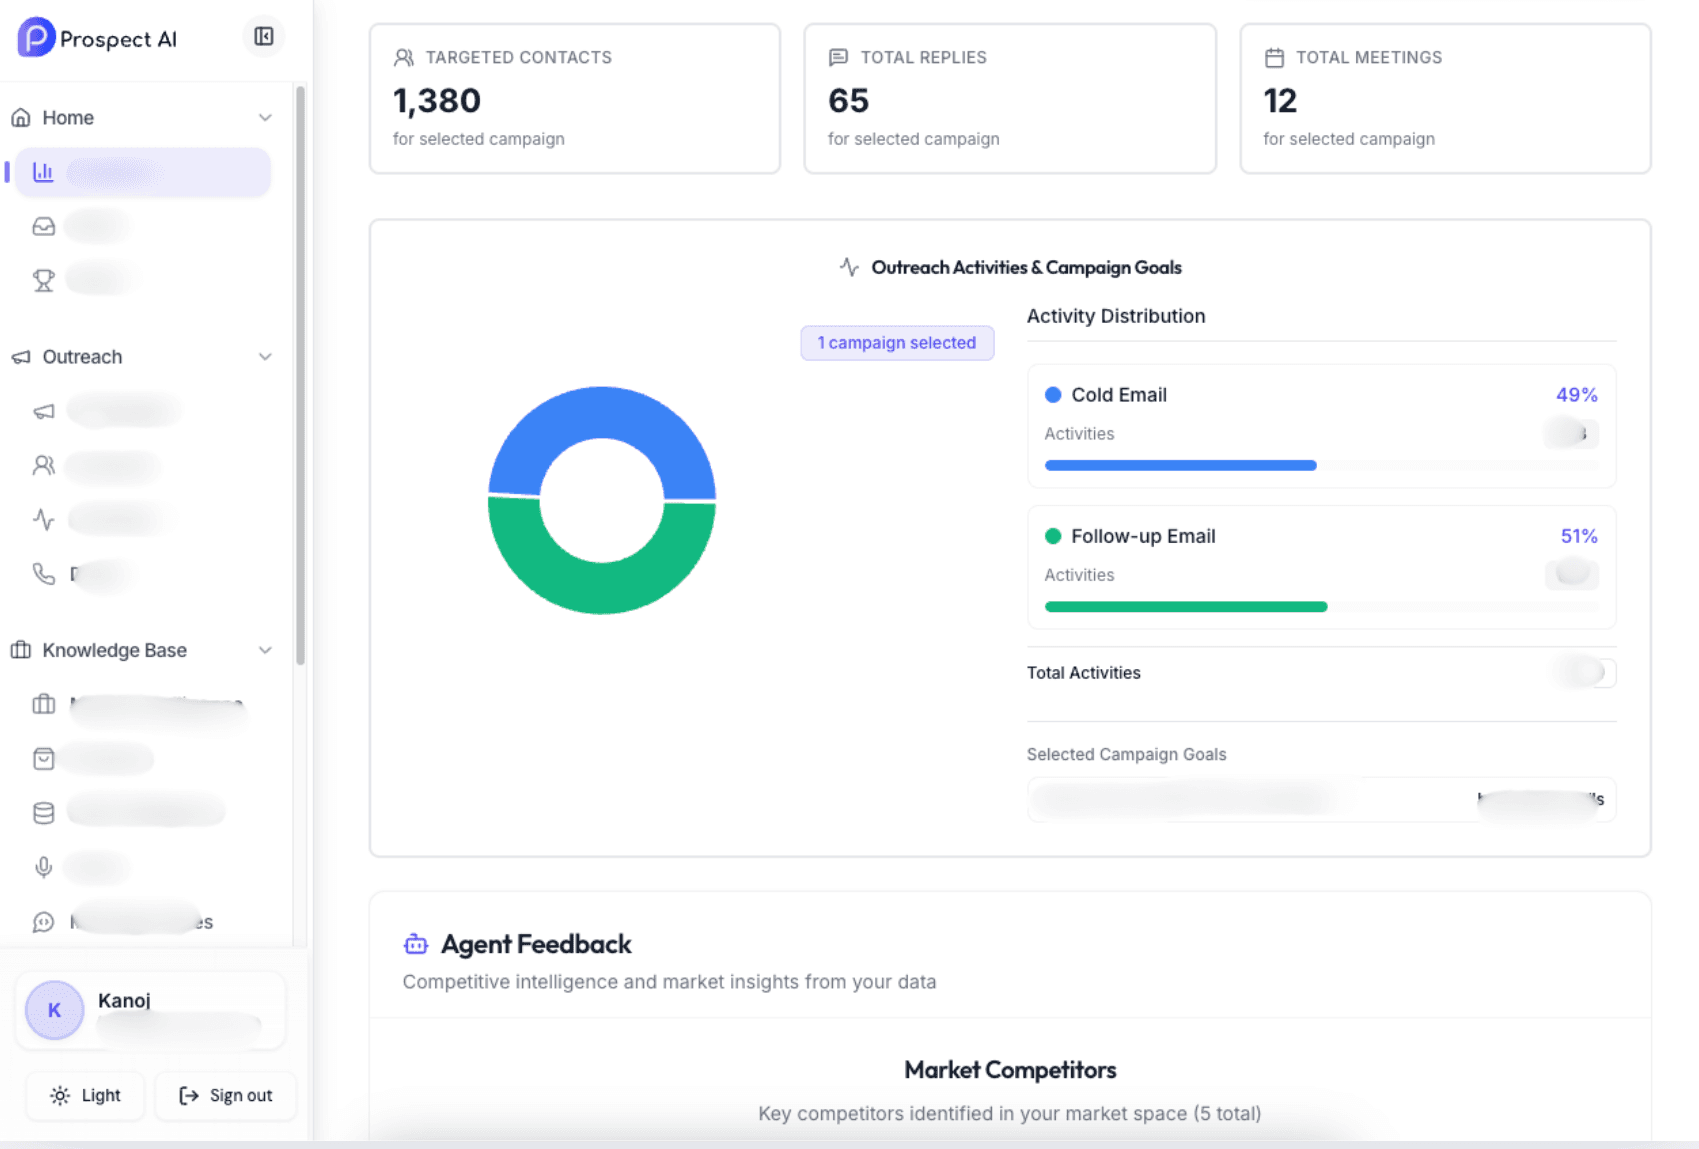Open the contacts people icon in sidebar
The height and width of the screenshot is (1149, 1699).
[x=43, y=466]
